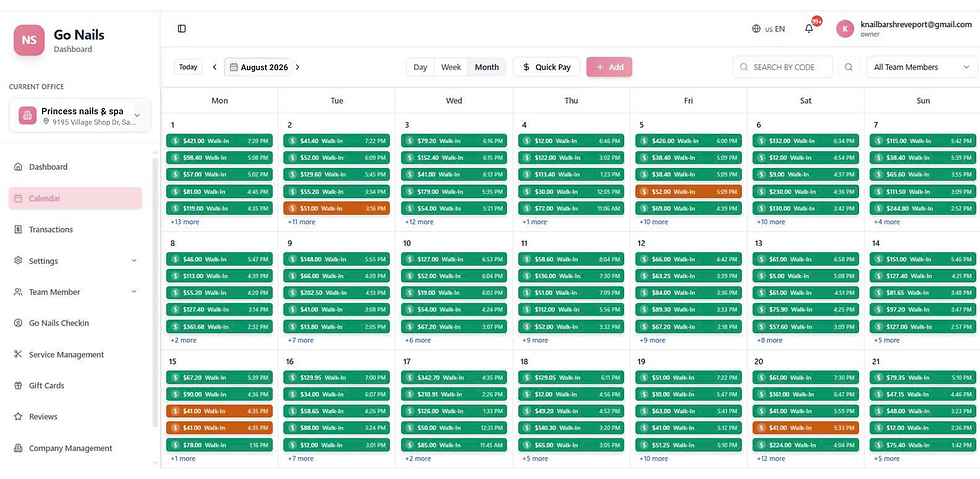Click the Team Member people icon

pos(18,292)
